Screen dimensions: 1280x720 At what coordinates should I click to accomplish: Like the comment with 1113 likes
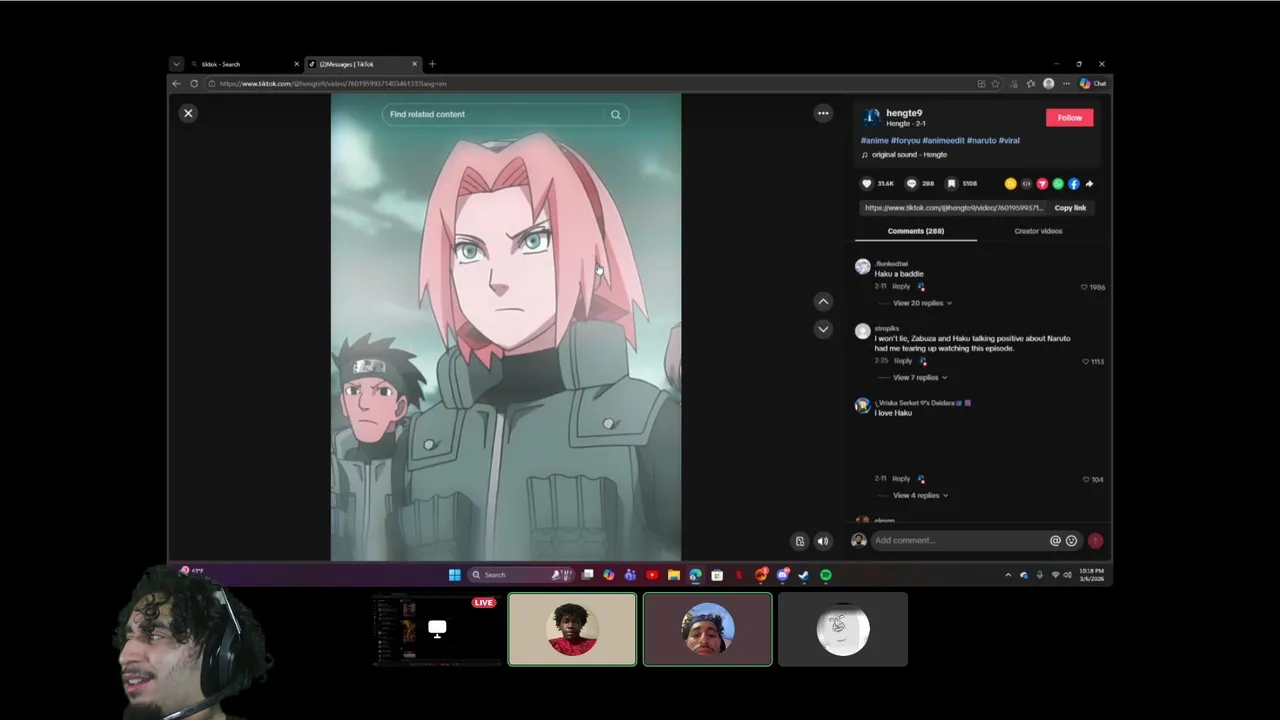[1086, 362]
